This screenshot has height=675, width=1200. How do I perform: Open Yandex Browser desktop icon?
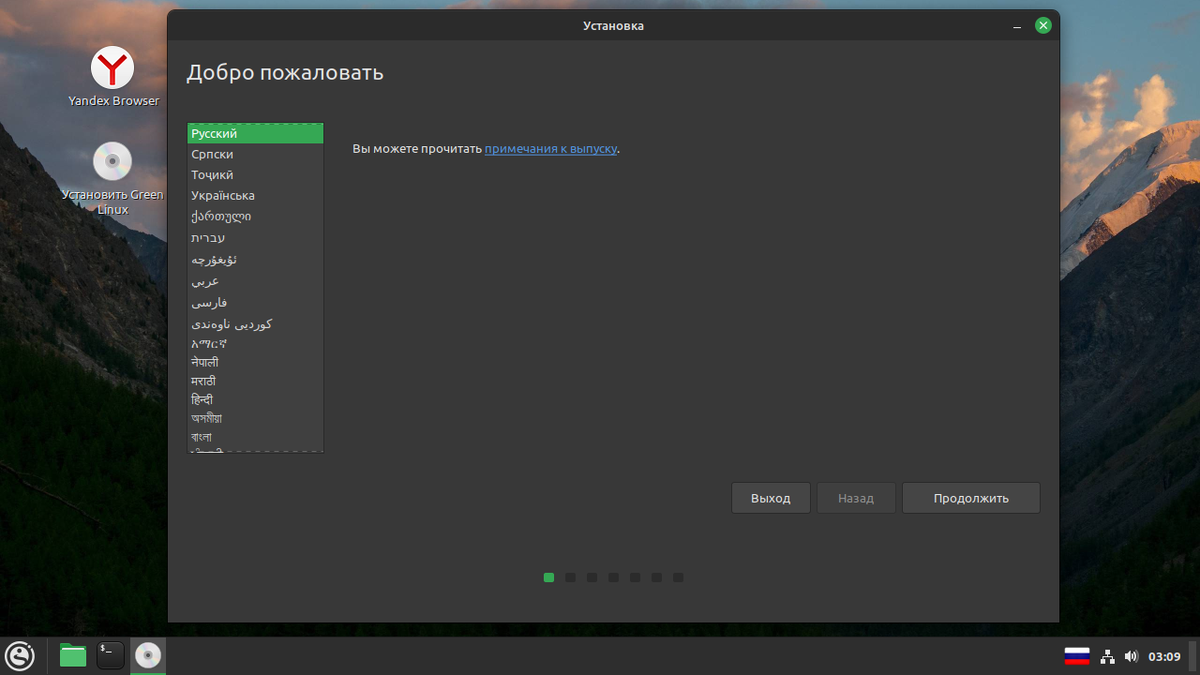[x=113, y=77]
